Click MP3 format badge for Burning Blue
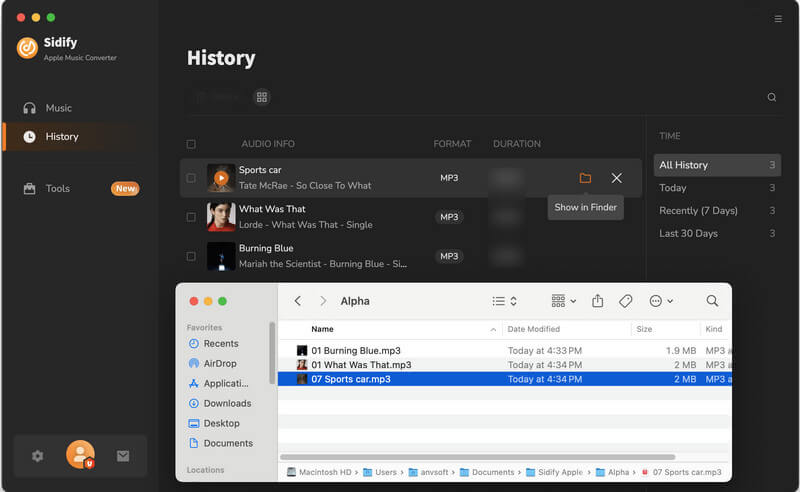The height and width of the screenshot is (492, 800). pos(449,256)
